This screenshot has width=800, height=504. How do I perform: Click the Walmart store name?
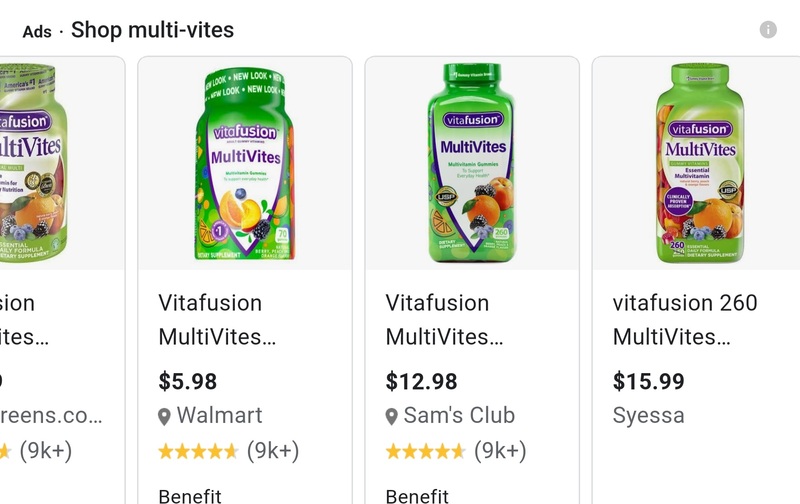click(219, 415)
